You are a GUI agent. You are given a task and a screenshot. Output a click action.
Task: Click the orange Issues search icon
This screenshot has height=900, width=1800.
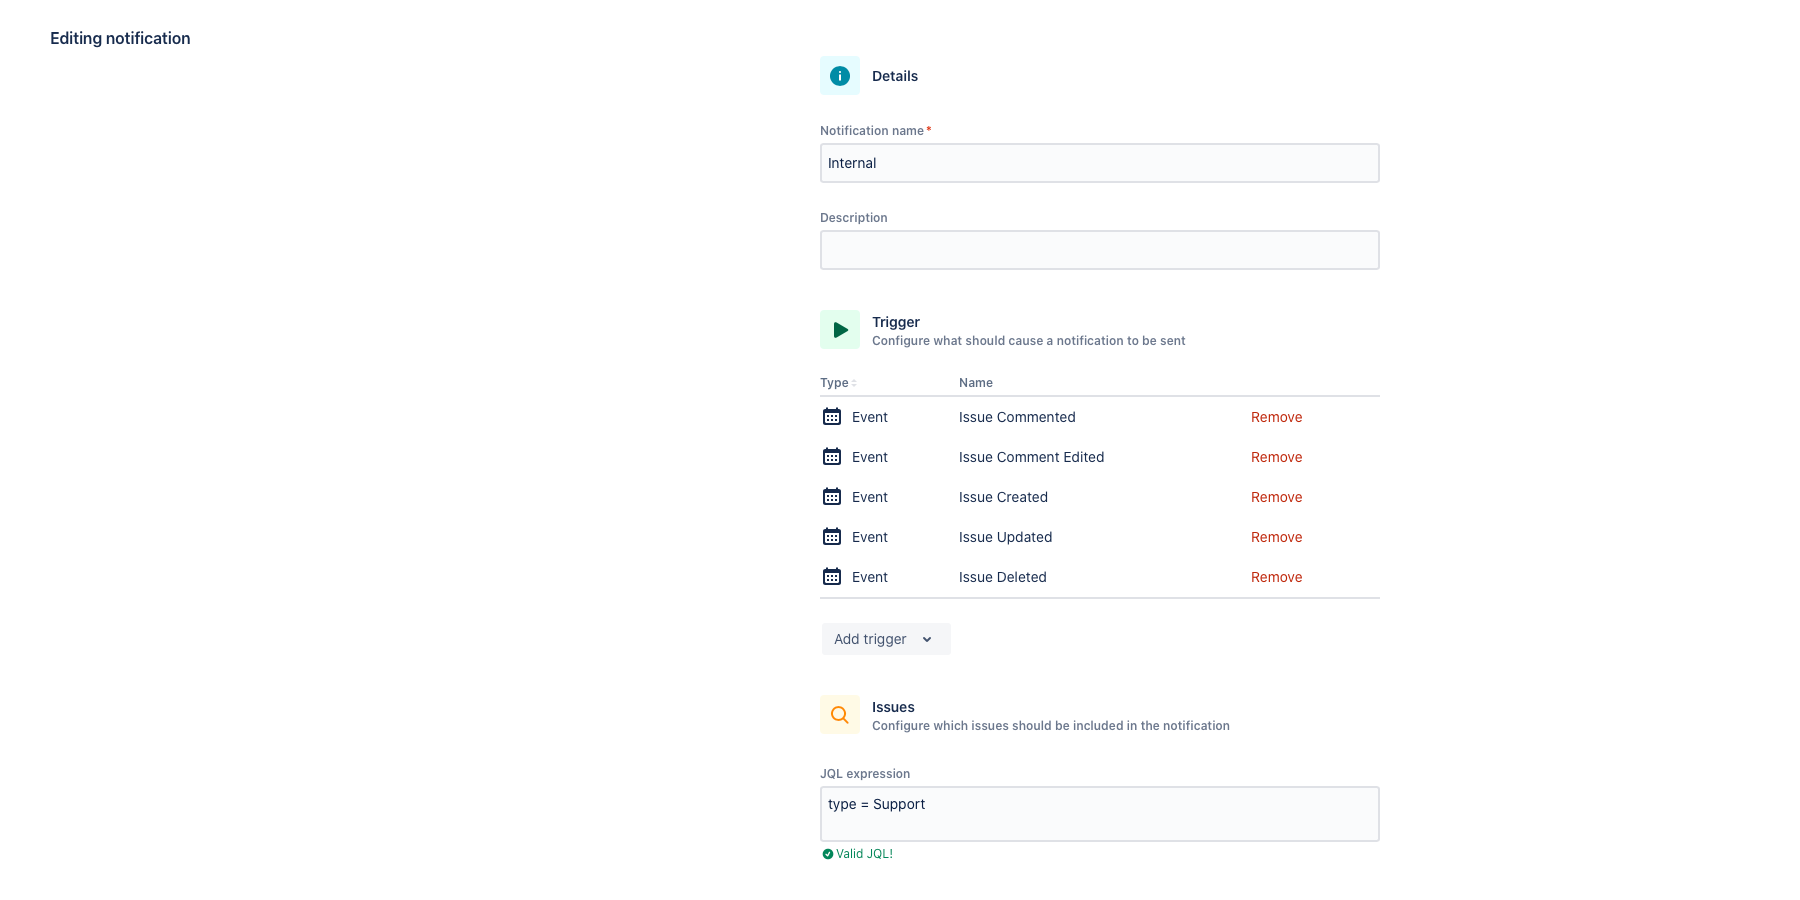pyautogui.click(x=840, y=715)
